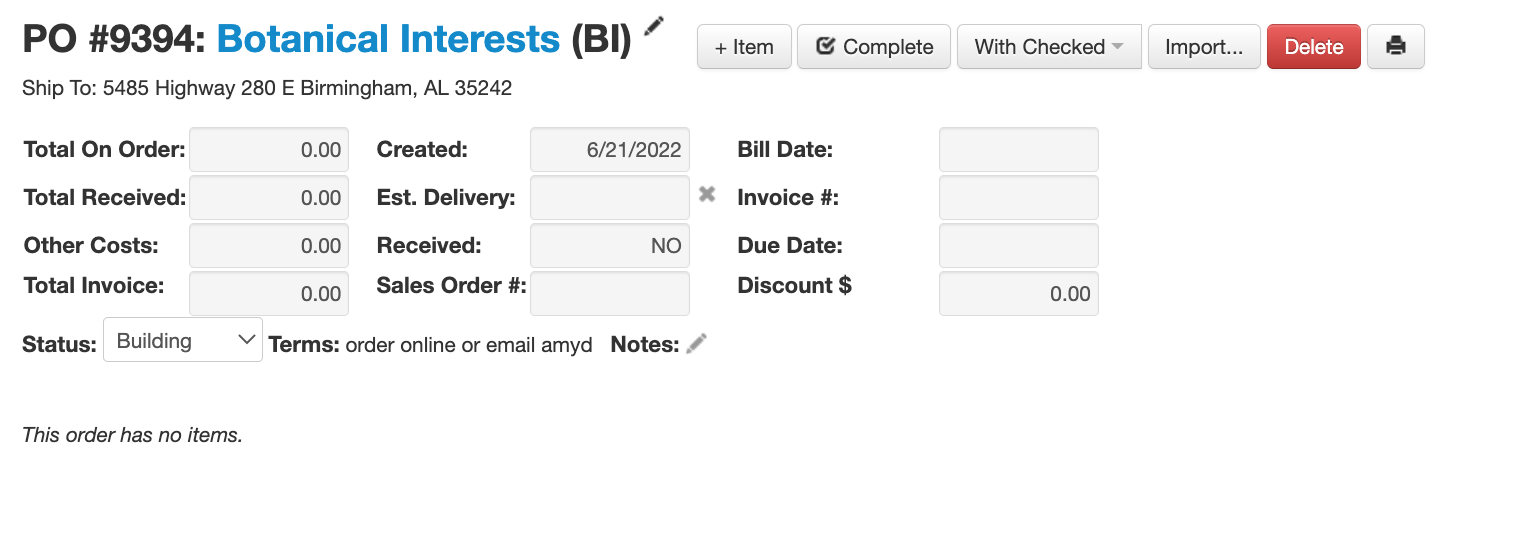This screenshot has width=1520, height=534.
Task: Click the printer icon button
Action: [x=1395, y=47]
